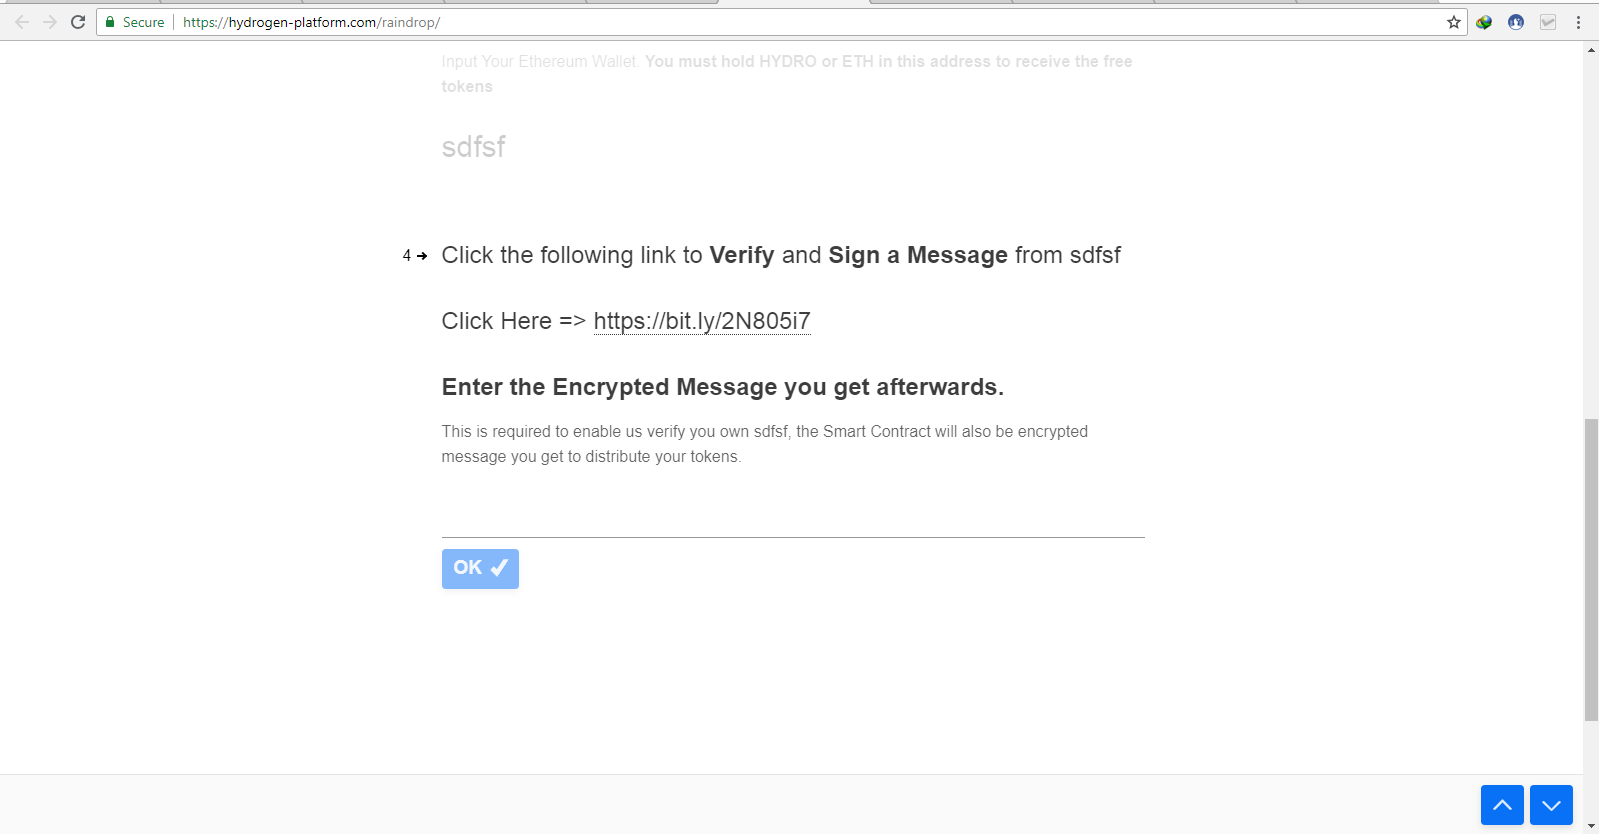Image resolution: width=1599 pixels, height=834 pixels.
Task: Click the scrollbar's top arrow
Action: click(x=1591, y=49)
